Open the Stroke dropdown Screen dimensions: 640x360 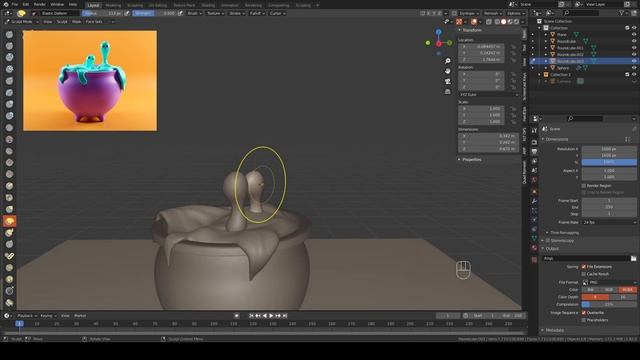tap(237, 13)
